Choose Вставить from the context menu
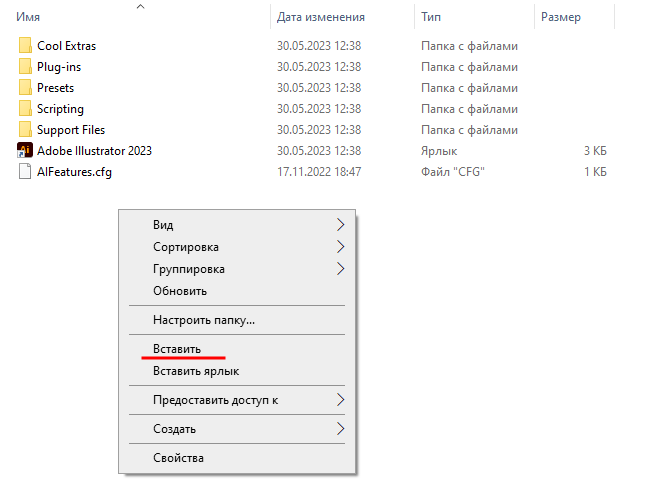 click(177, 349)
